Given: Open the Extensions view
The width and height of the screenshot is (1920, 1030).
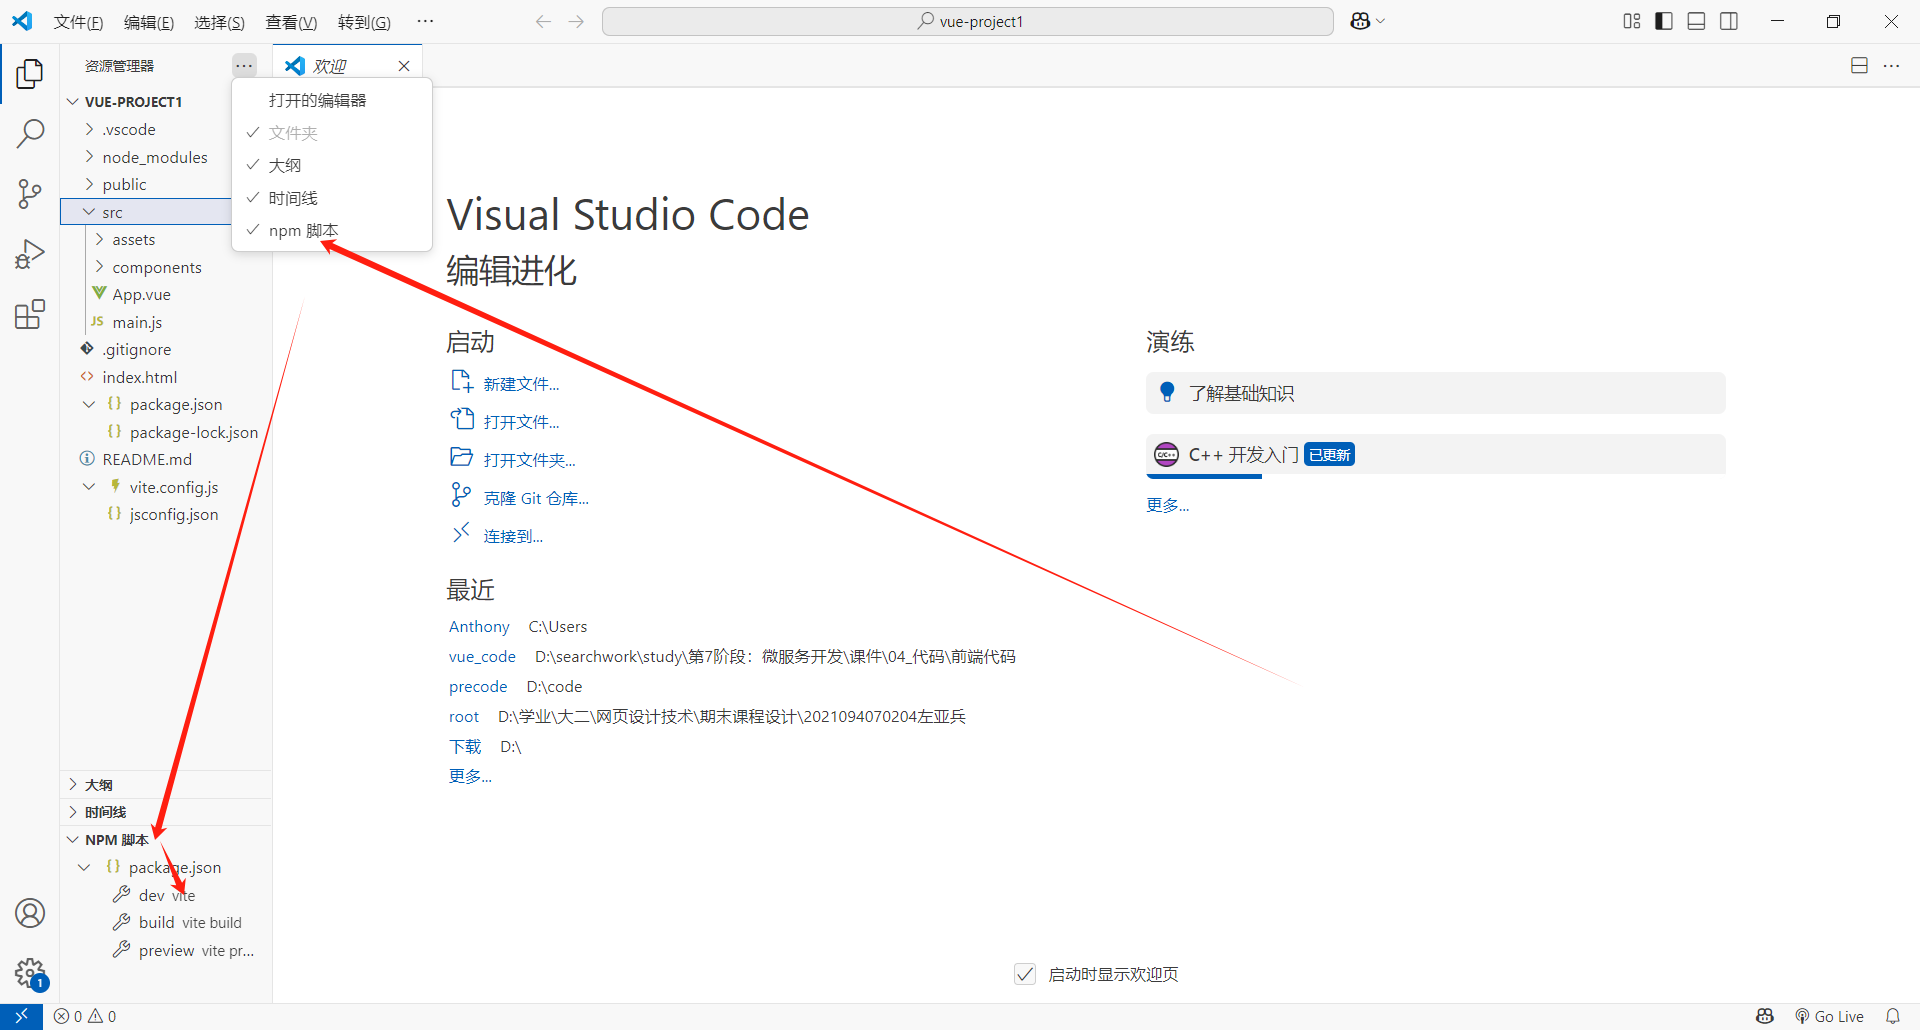Looking at the screenshot, I should (30, 314).
